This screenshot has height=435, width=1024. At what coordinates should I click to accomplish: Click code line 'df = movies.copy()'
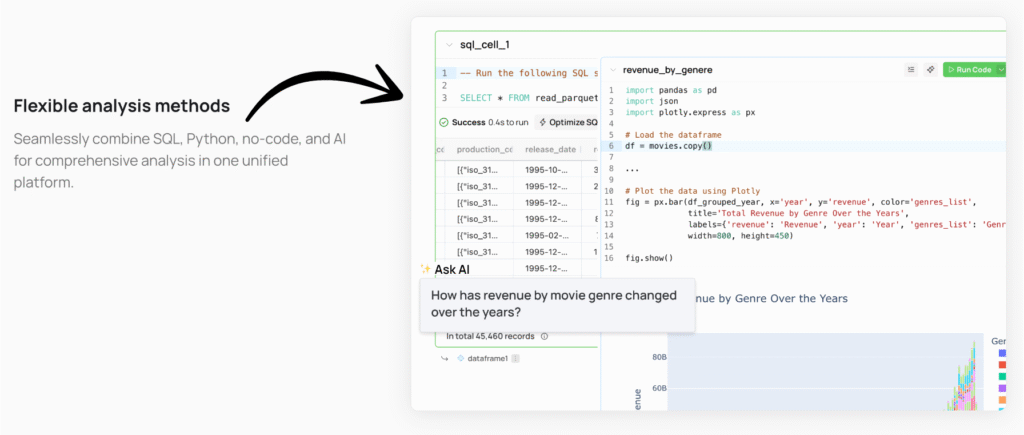tap(669, 146)
